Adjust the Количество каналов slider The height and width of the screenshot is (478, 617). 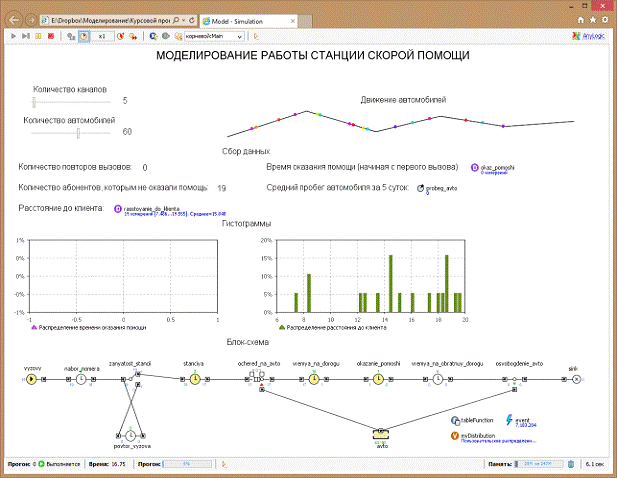[x=34, y=101]
